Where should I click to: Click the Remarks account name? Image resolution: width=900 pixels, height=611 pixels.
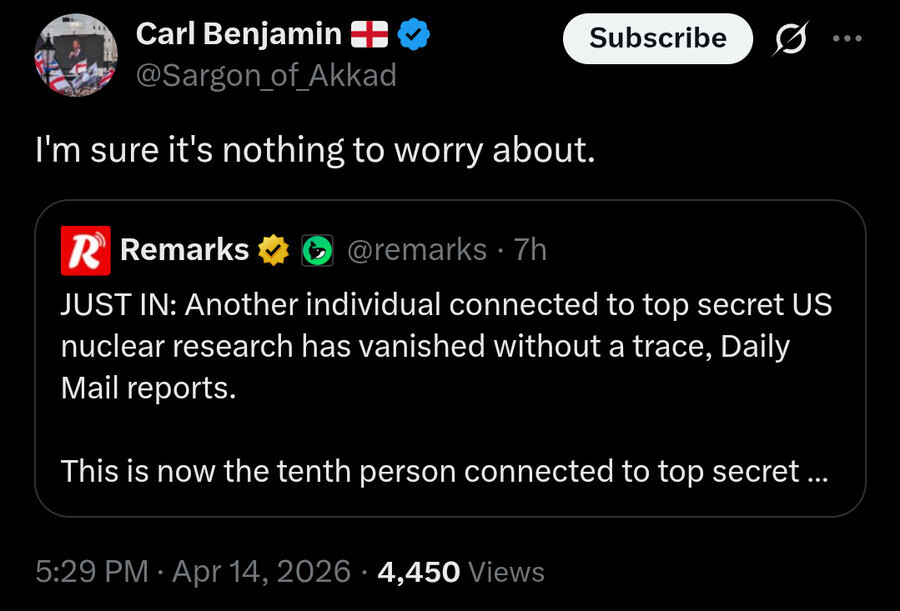point(184,250)
